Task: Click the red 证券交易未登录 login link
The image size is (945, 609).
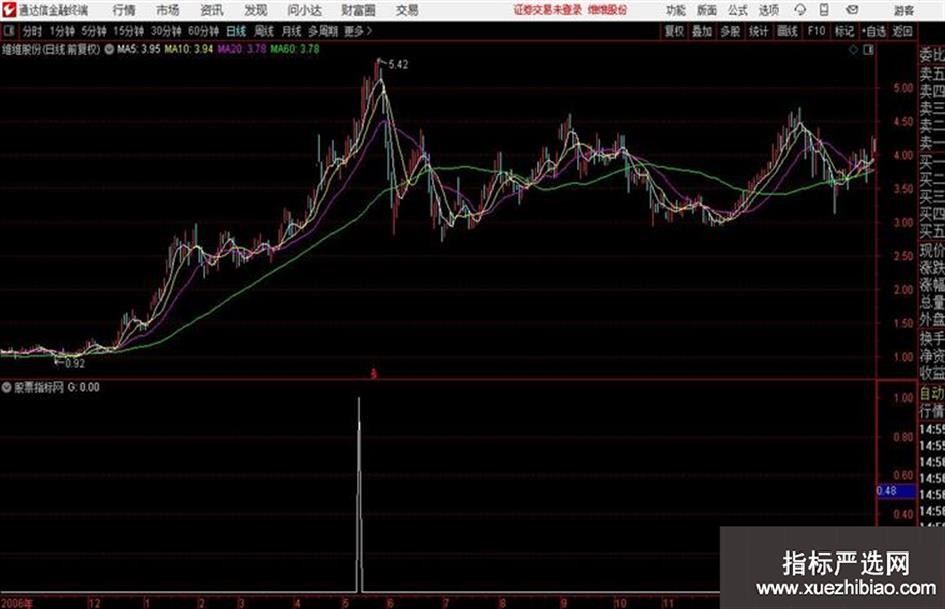Action: pos(547,10)
